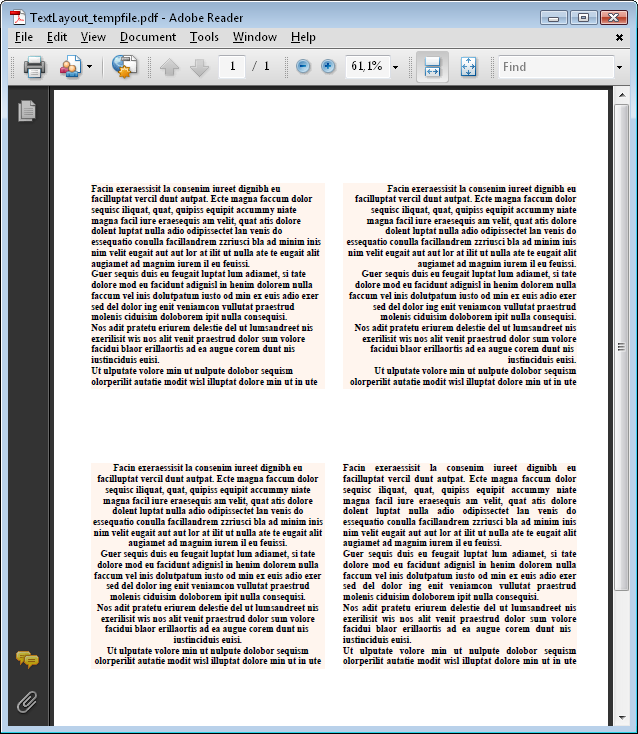The height and width of the screenshot is (734, 638).
Task: Open the zoom percentage dropdown
Action: [396, 67]
